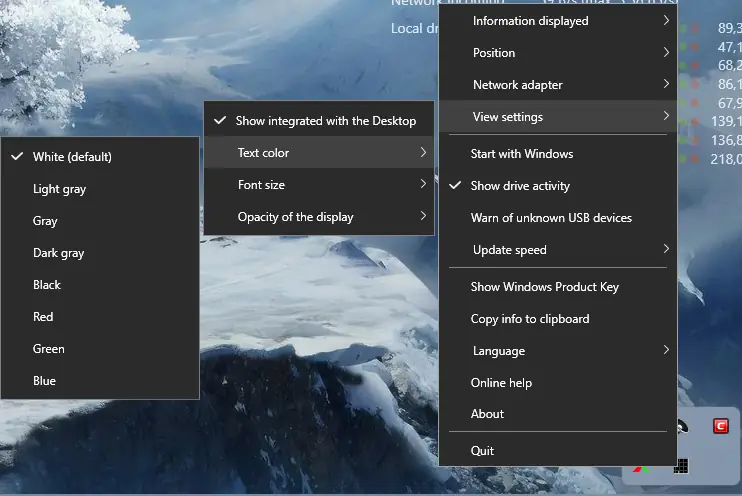This screenshot has width=742, height=496.
Task: Expand Opacity of the display submenu
Action: coord(319,217)
